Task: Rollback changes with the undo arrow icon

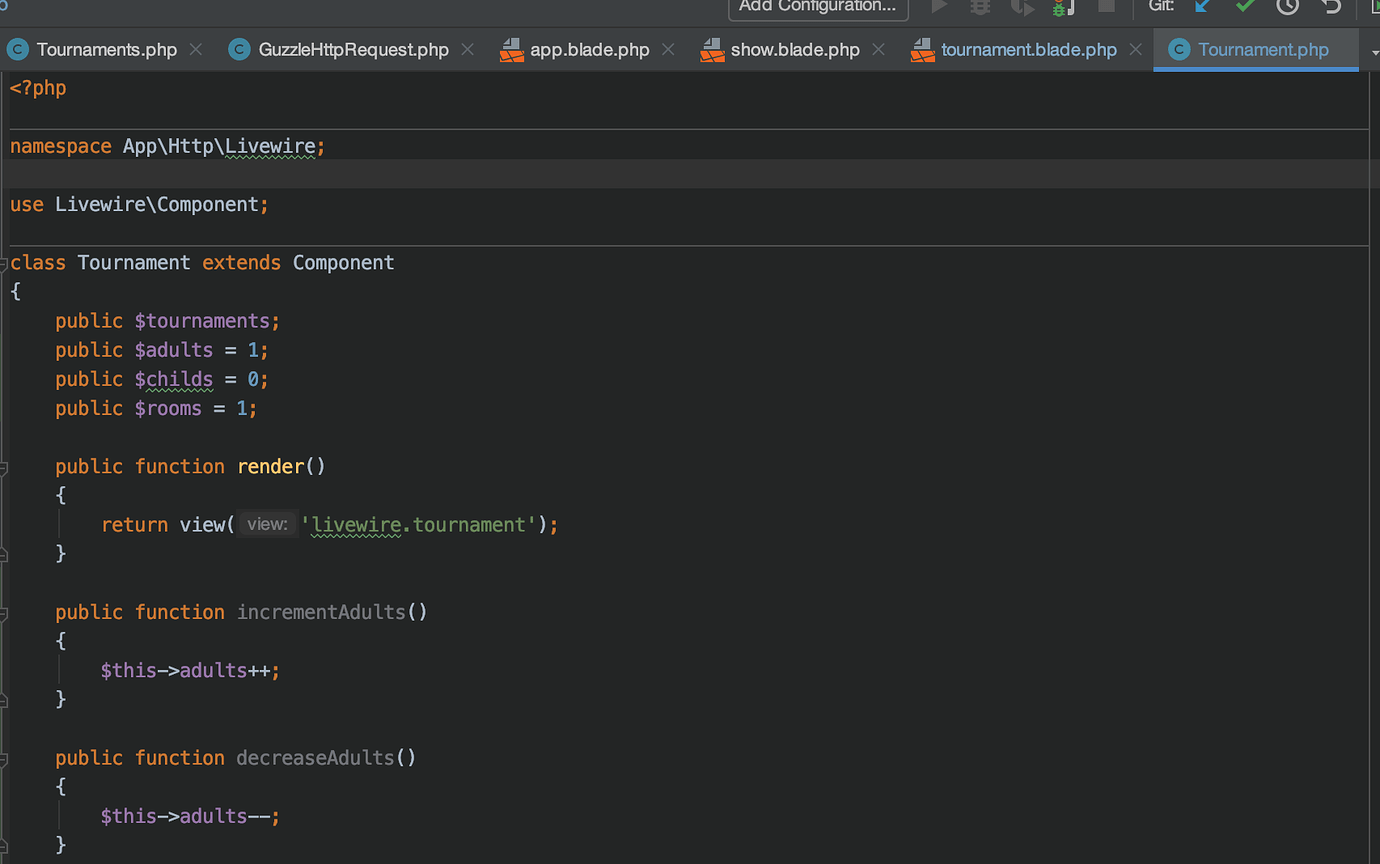Action: [x=1329, y=7]
